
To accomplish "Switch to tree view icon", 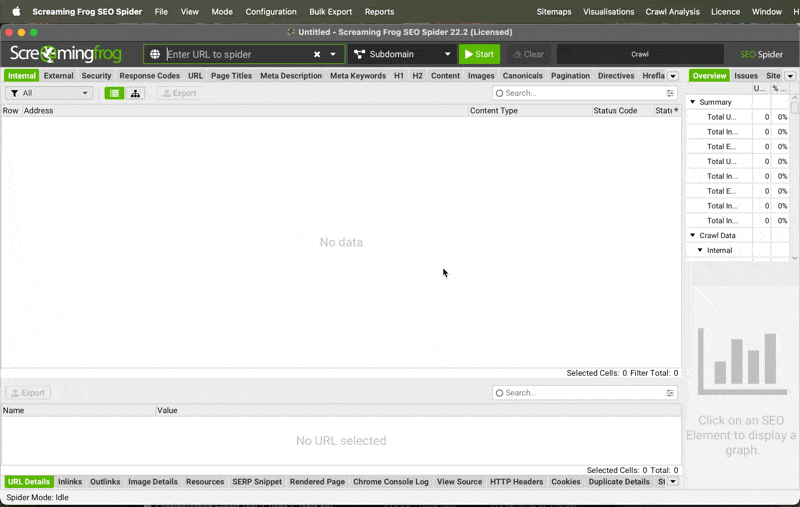I will coord(135,93).
